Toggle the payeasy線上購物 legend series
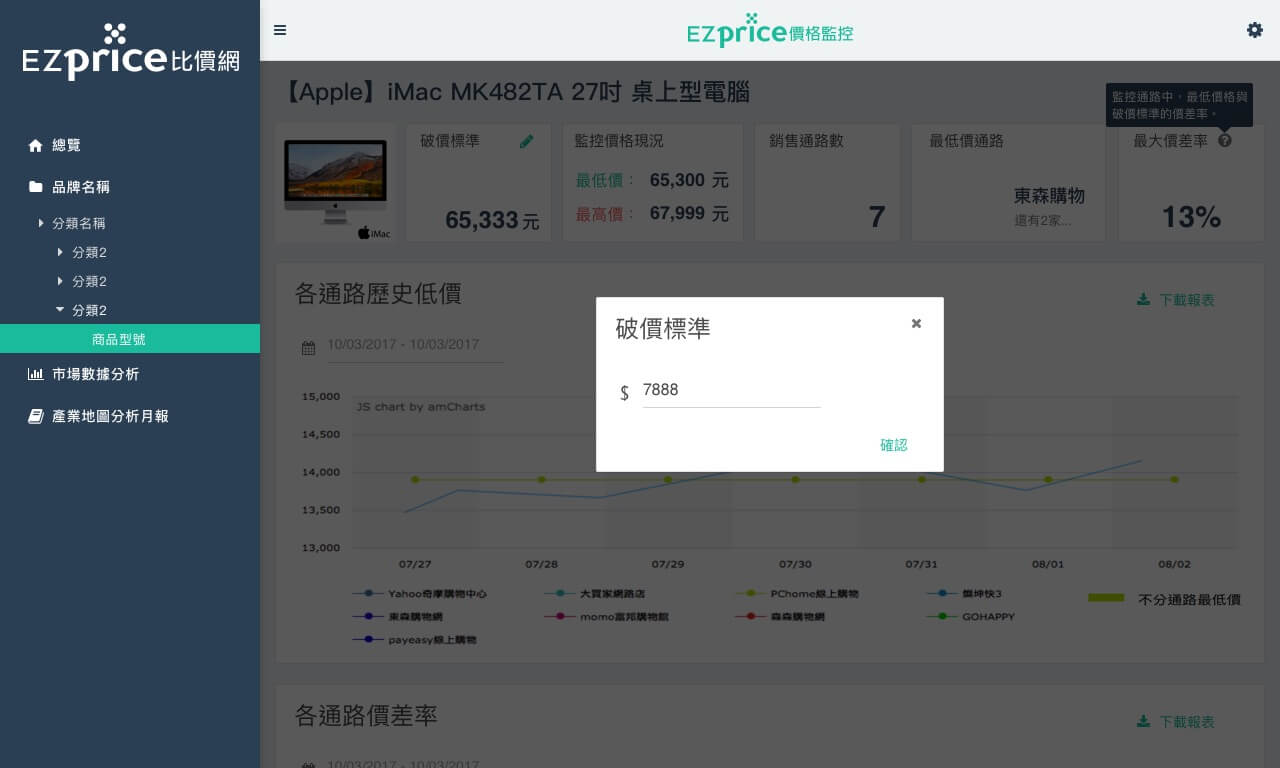Screen dimensions: 1280x768 [x=415, y=640]
